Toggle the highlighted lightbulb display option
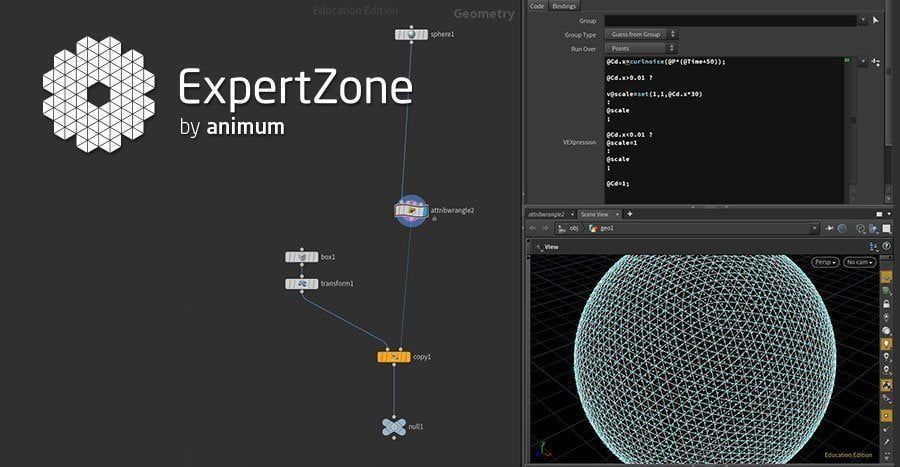 pos(886,344)
